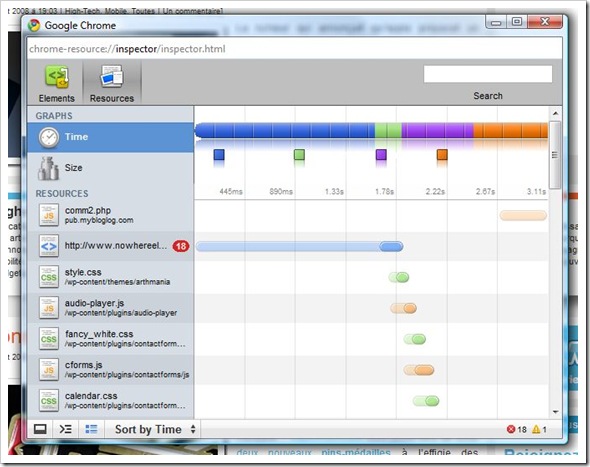
Task: Toggle small resource rows list view
Action: (91, 429)
